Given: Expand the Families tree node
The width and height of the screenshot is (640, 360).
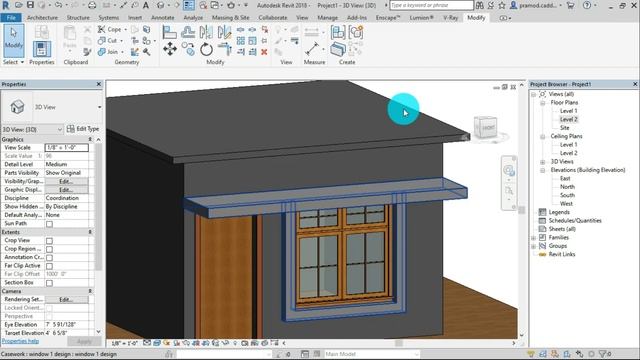Looking at the screenshot, I should [x=534, y=238].
